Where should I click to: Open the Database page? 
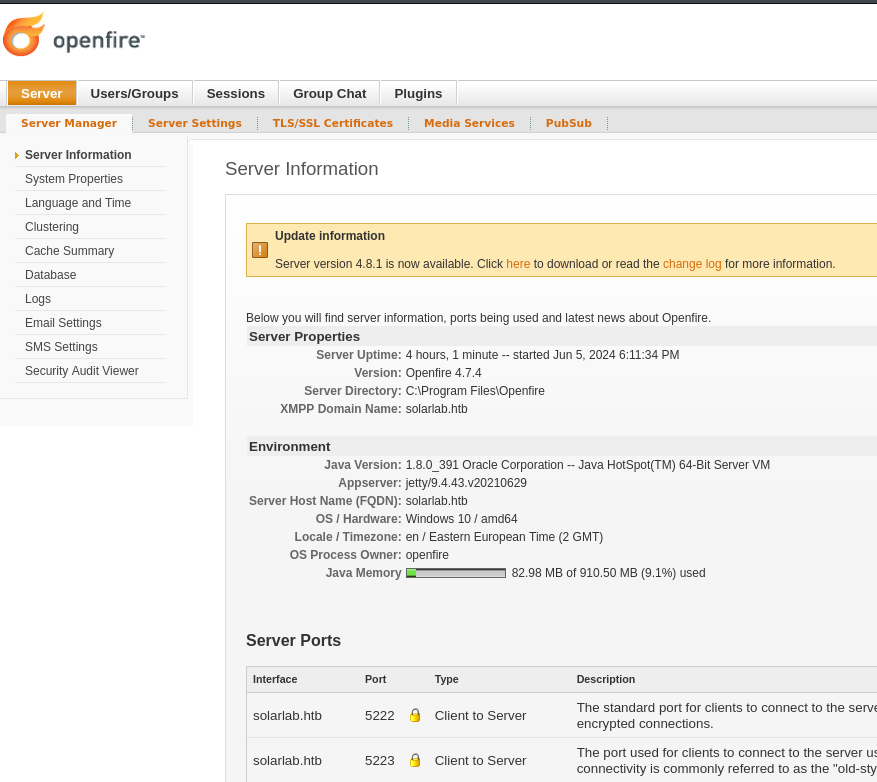click(x=50, y=275)
